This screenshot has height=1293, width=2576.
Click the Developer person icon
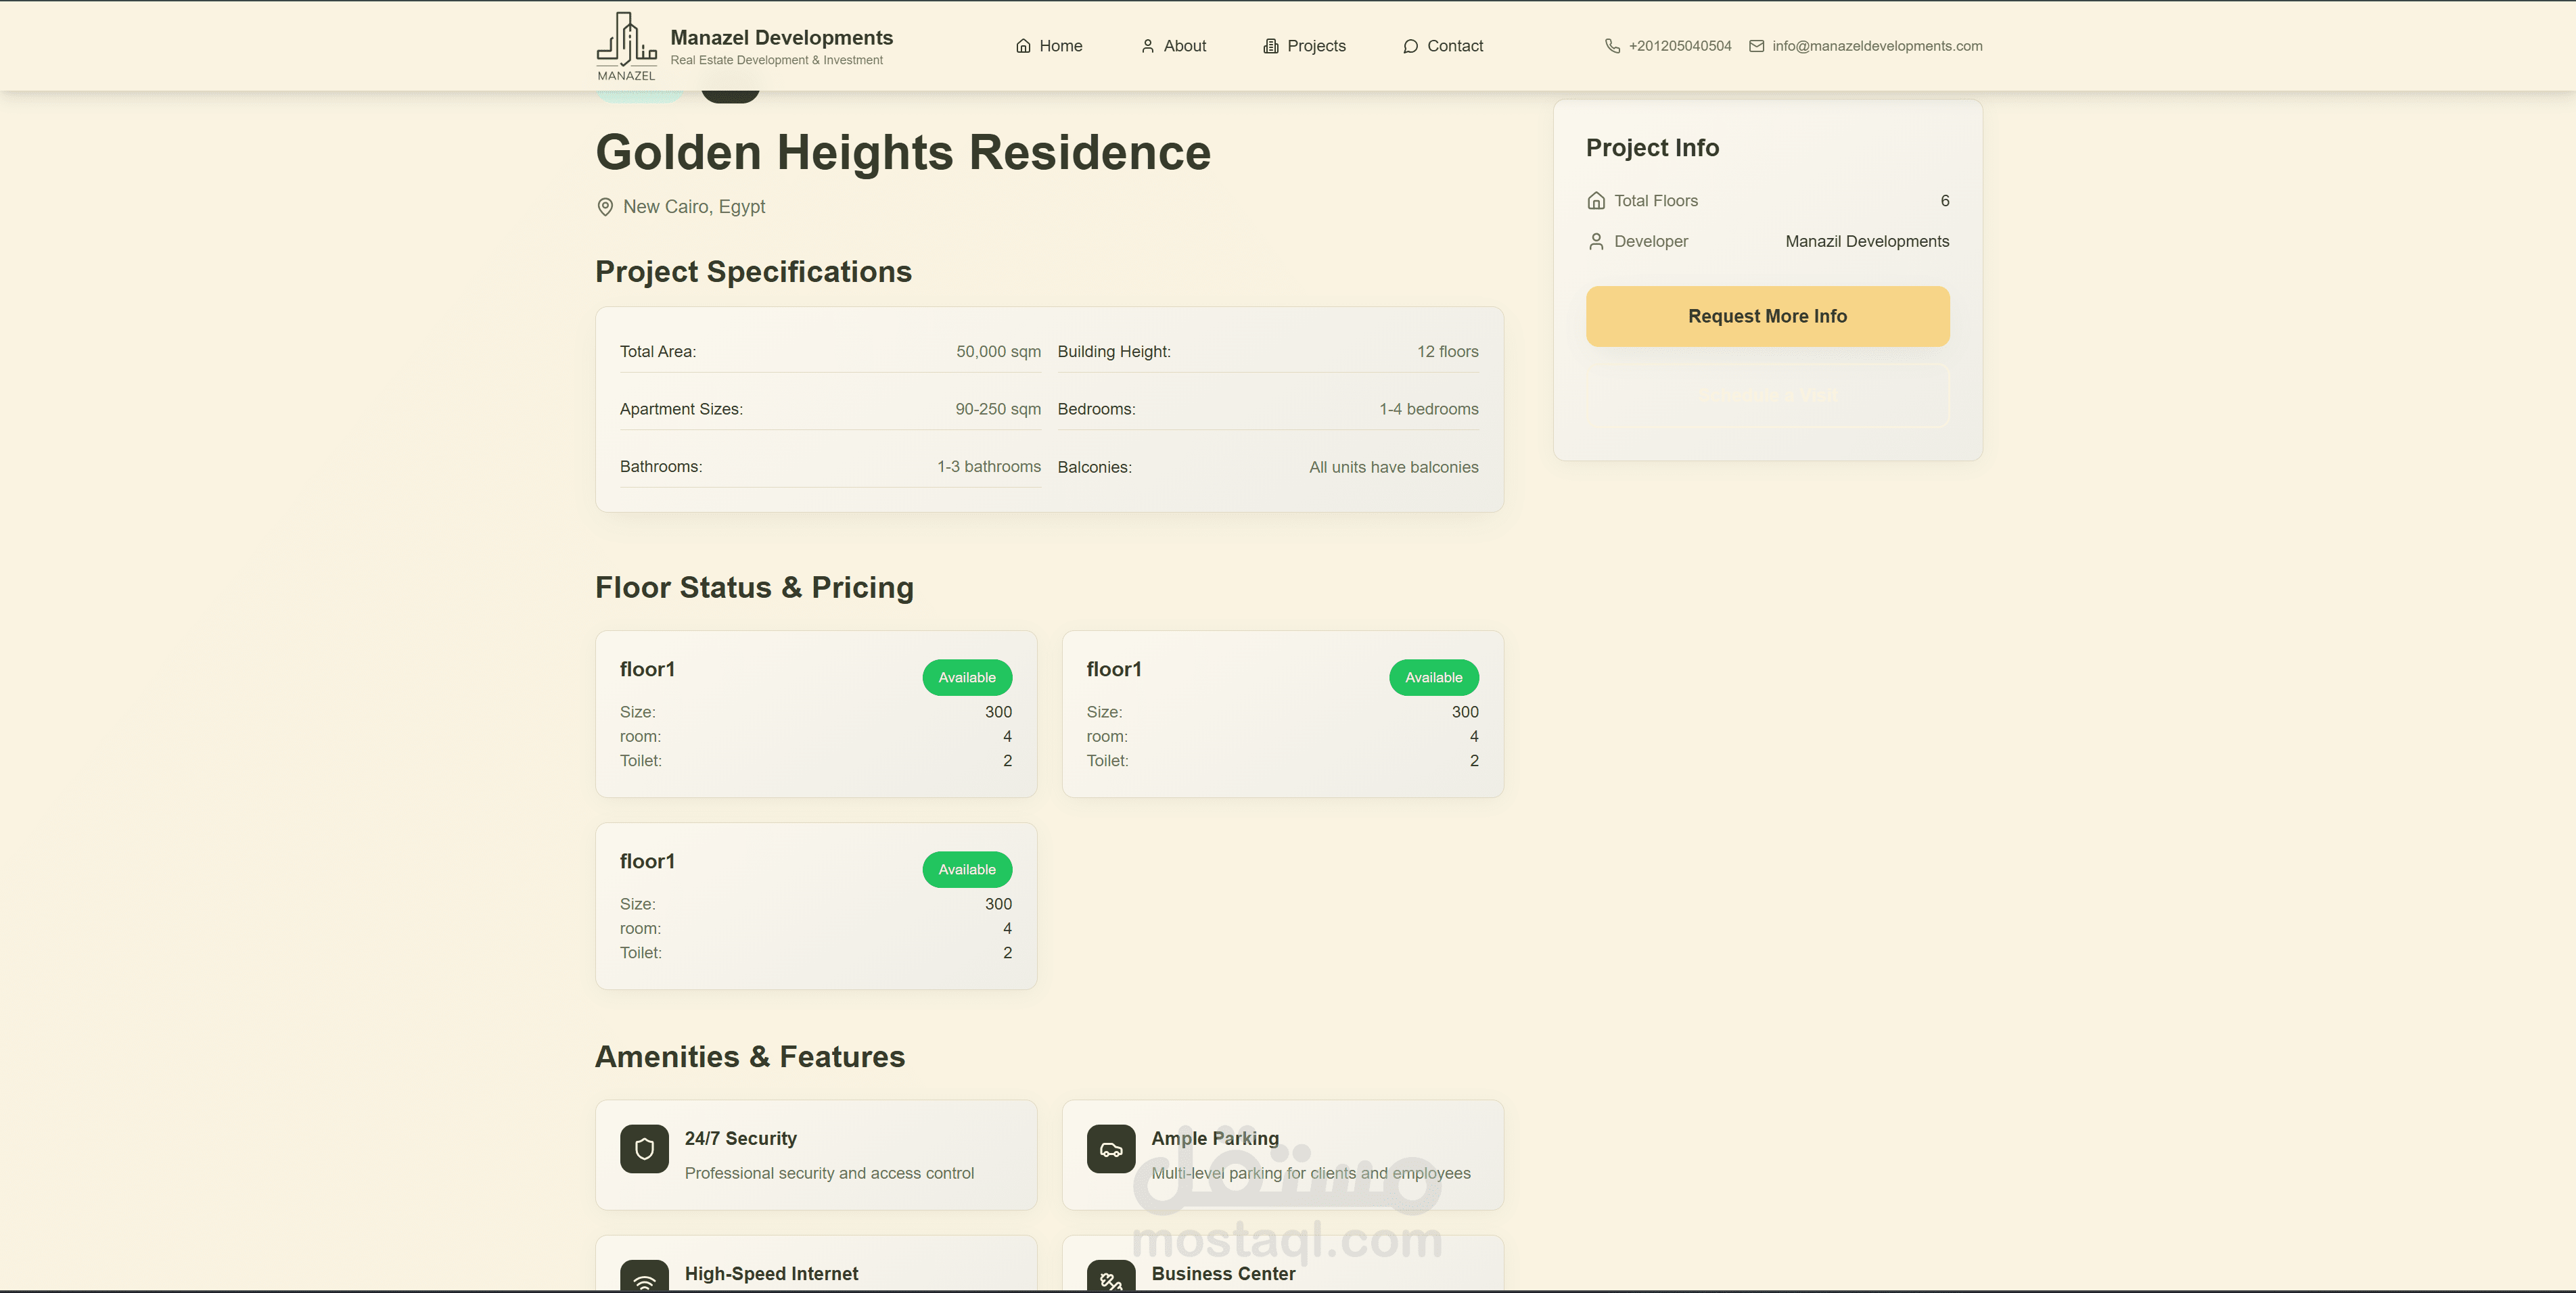pos(1596,242)
